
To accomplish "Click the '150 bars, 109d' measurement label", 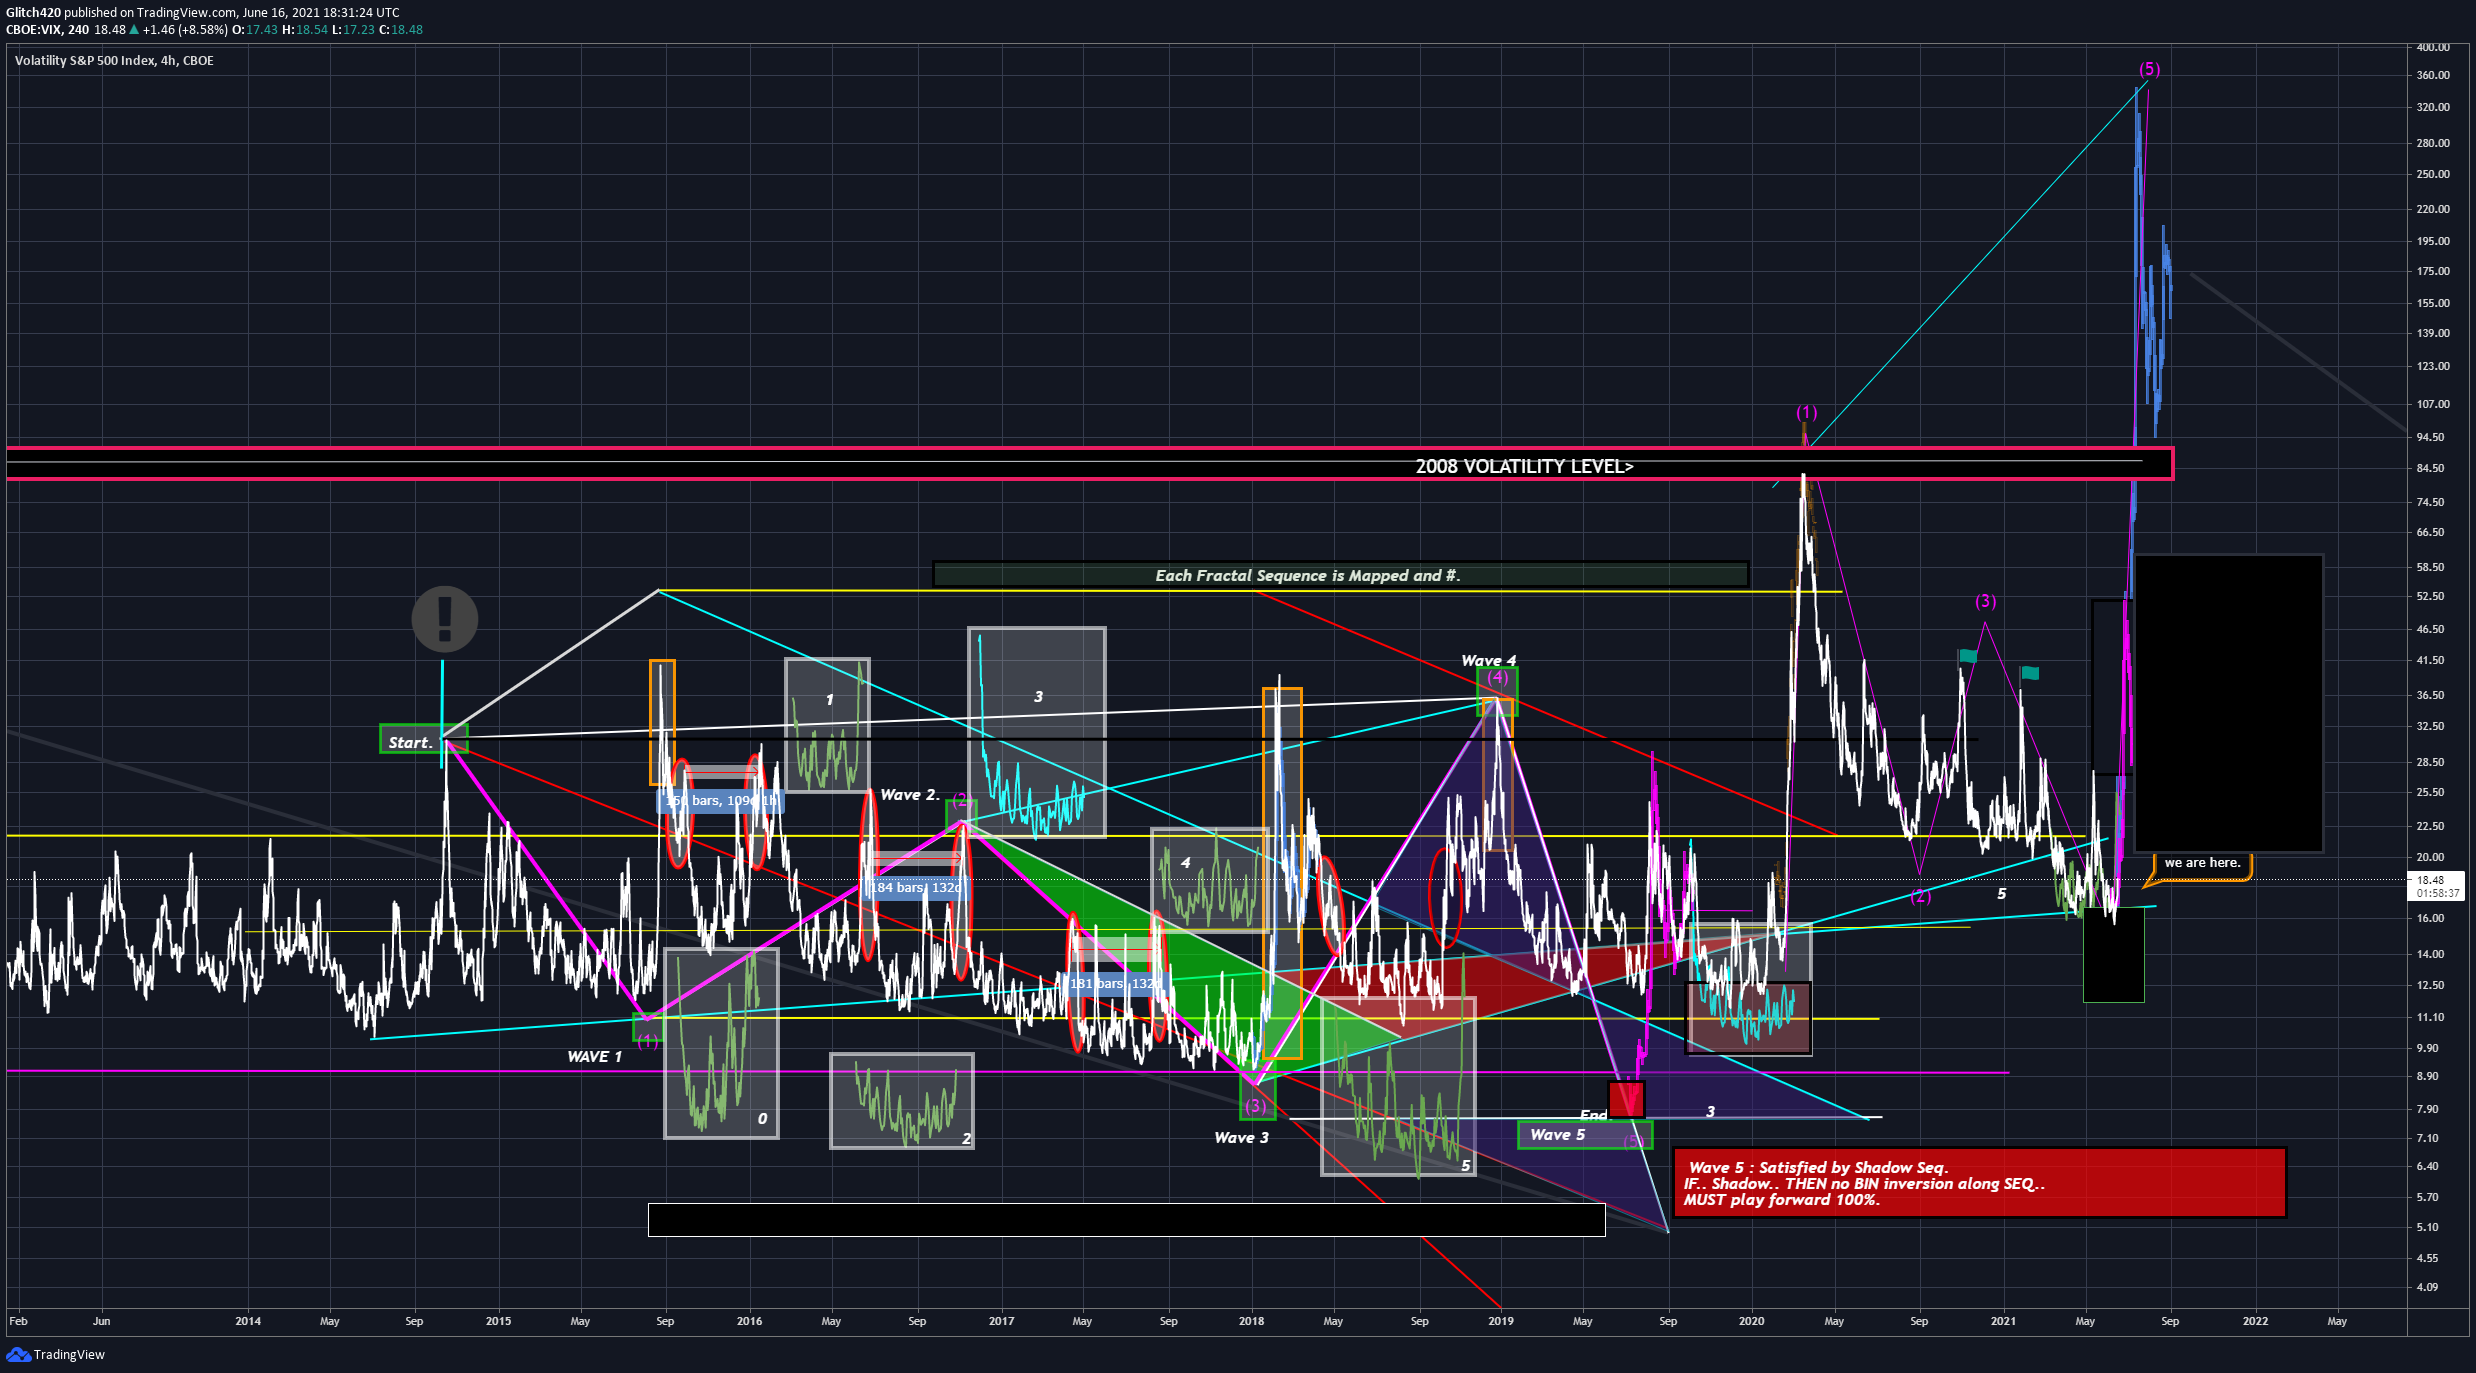I will (720, 801).
